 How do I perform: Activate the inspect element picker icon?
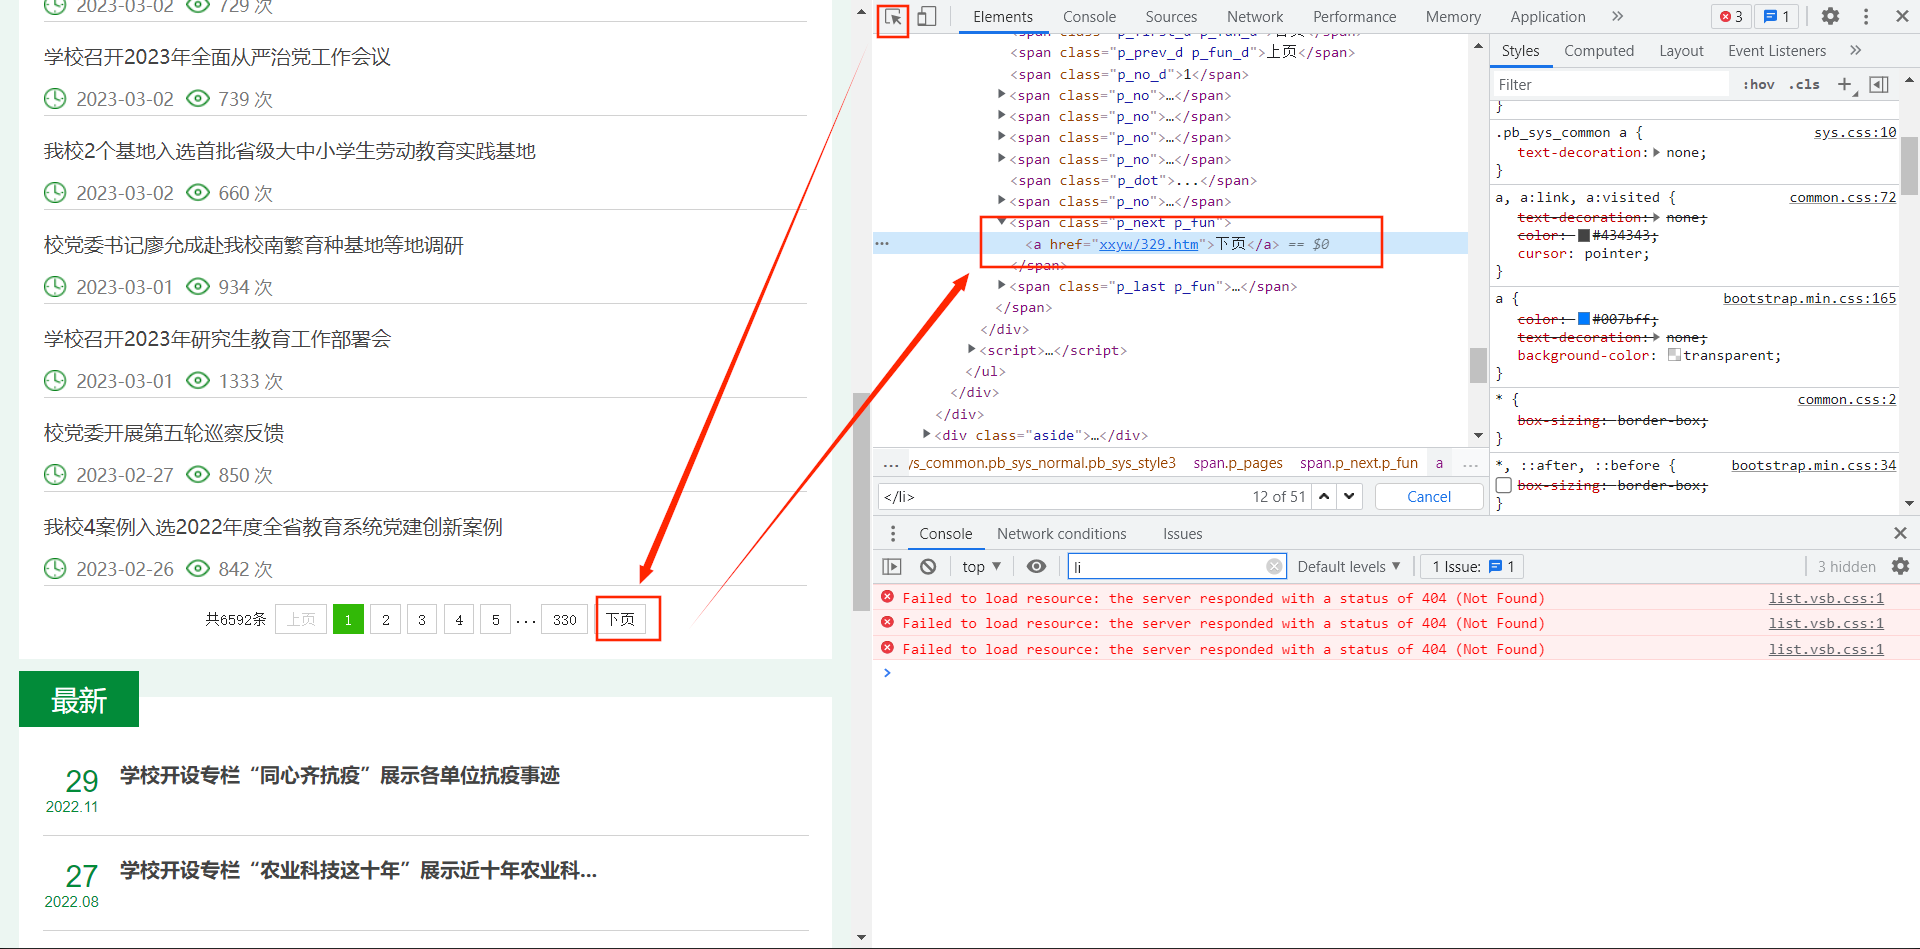pos(893,17)
